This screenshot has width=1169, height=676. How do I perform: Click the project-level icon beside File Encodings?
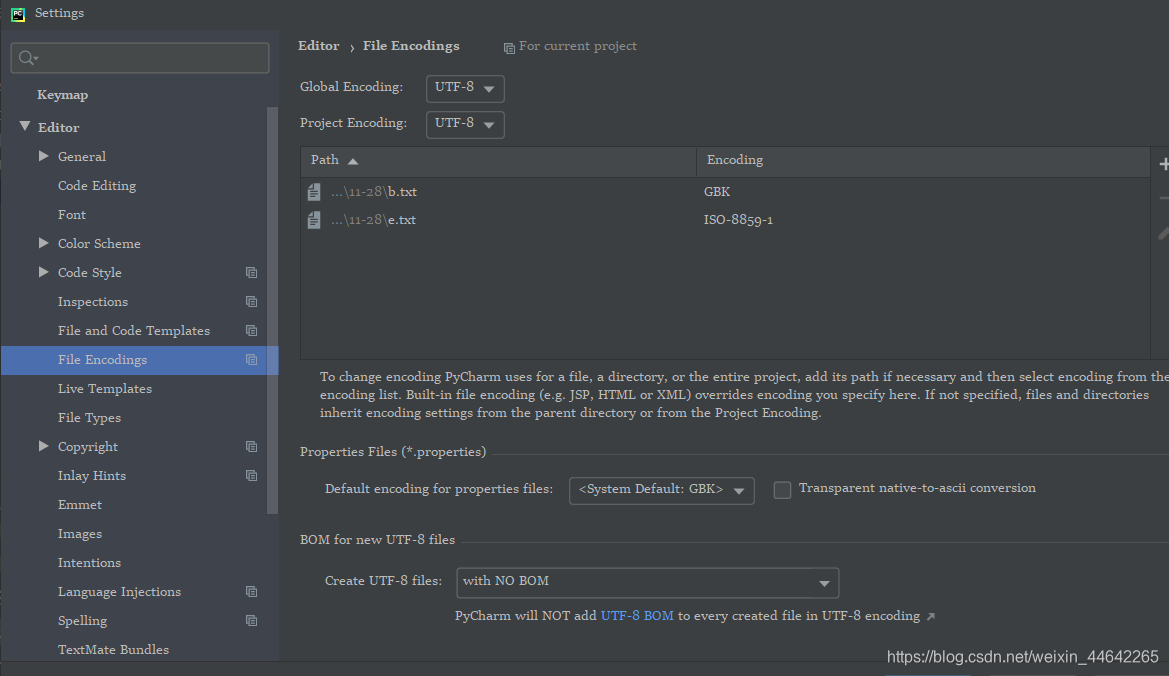(251, 360)
